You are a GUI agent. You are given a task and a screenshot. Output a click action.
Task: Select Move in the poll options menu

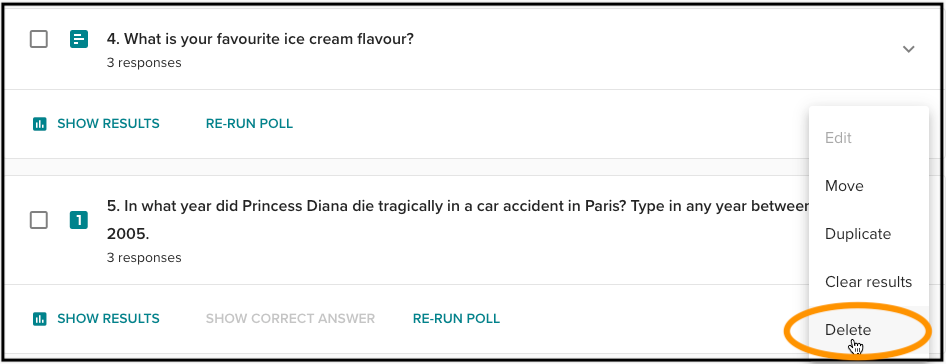click(844, 186)
